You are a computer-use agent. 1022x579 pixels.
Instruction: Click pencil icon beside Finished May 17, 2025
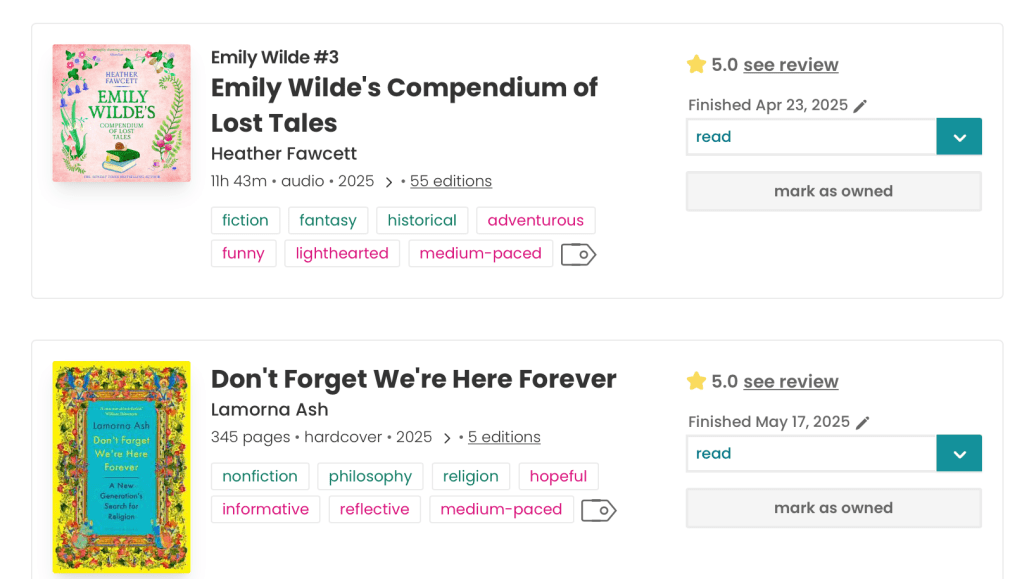coord(862,423)
